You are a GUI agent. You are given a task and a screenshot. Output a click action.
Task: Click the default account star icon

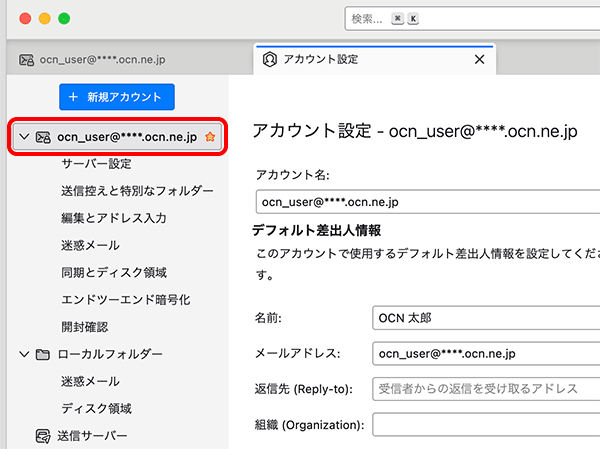[210, 137]
